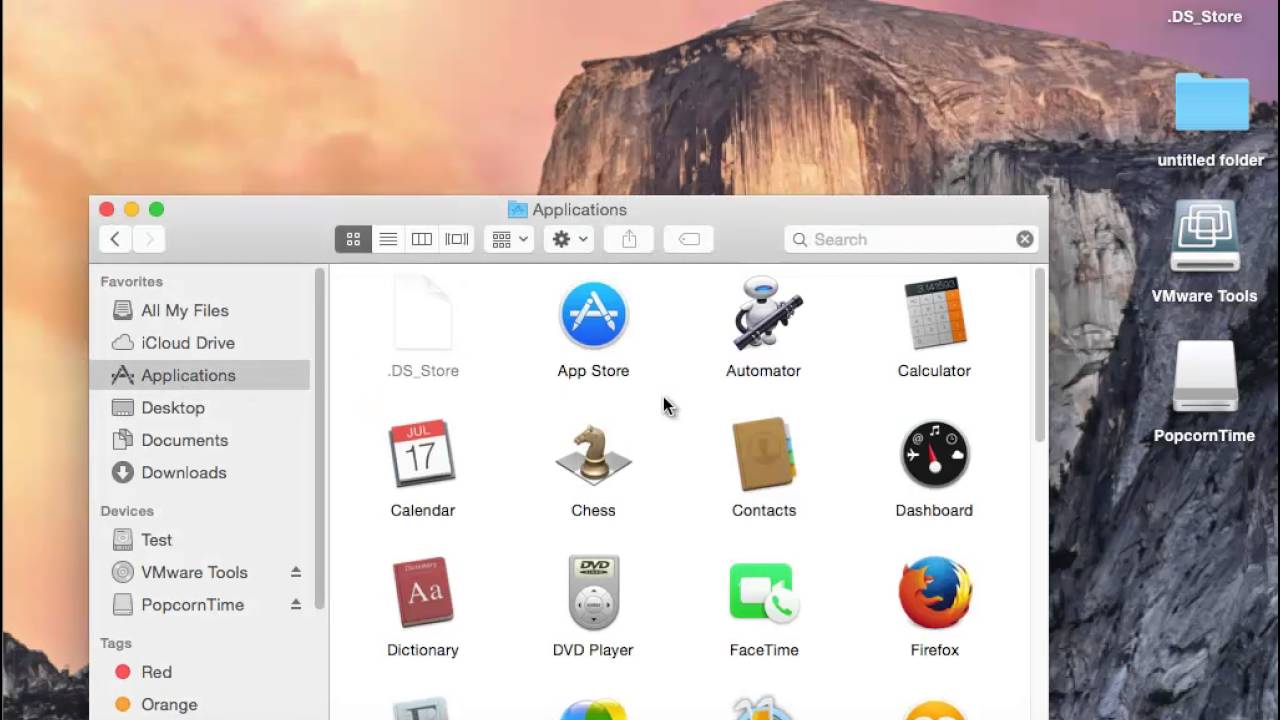Select the PopcornTime desktop disk icon
1280x720 pixels.
pyautogui.click(x=1205, y=377)
